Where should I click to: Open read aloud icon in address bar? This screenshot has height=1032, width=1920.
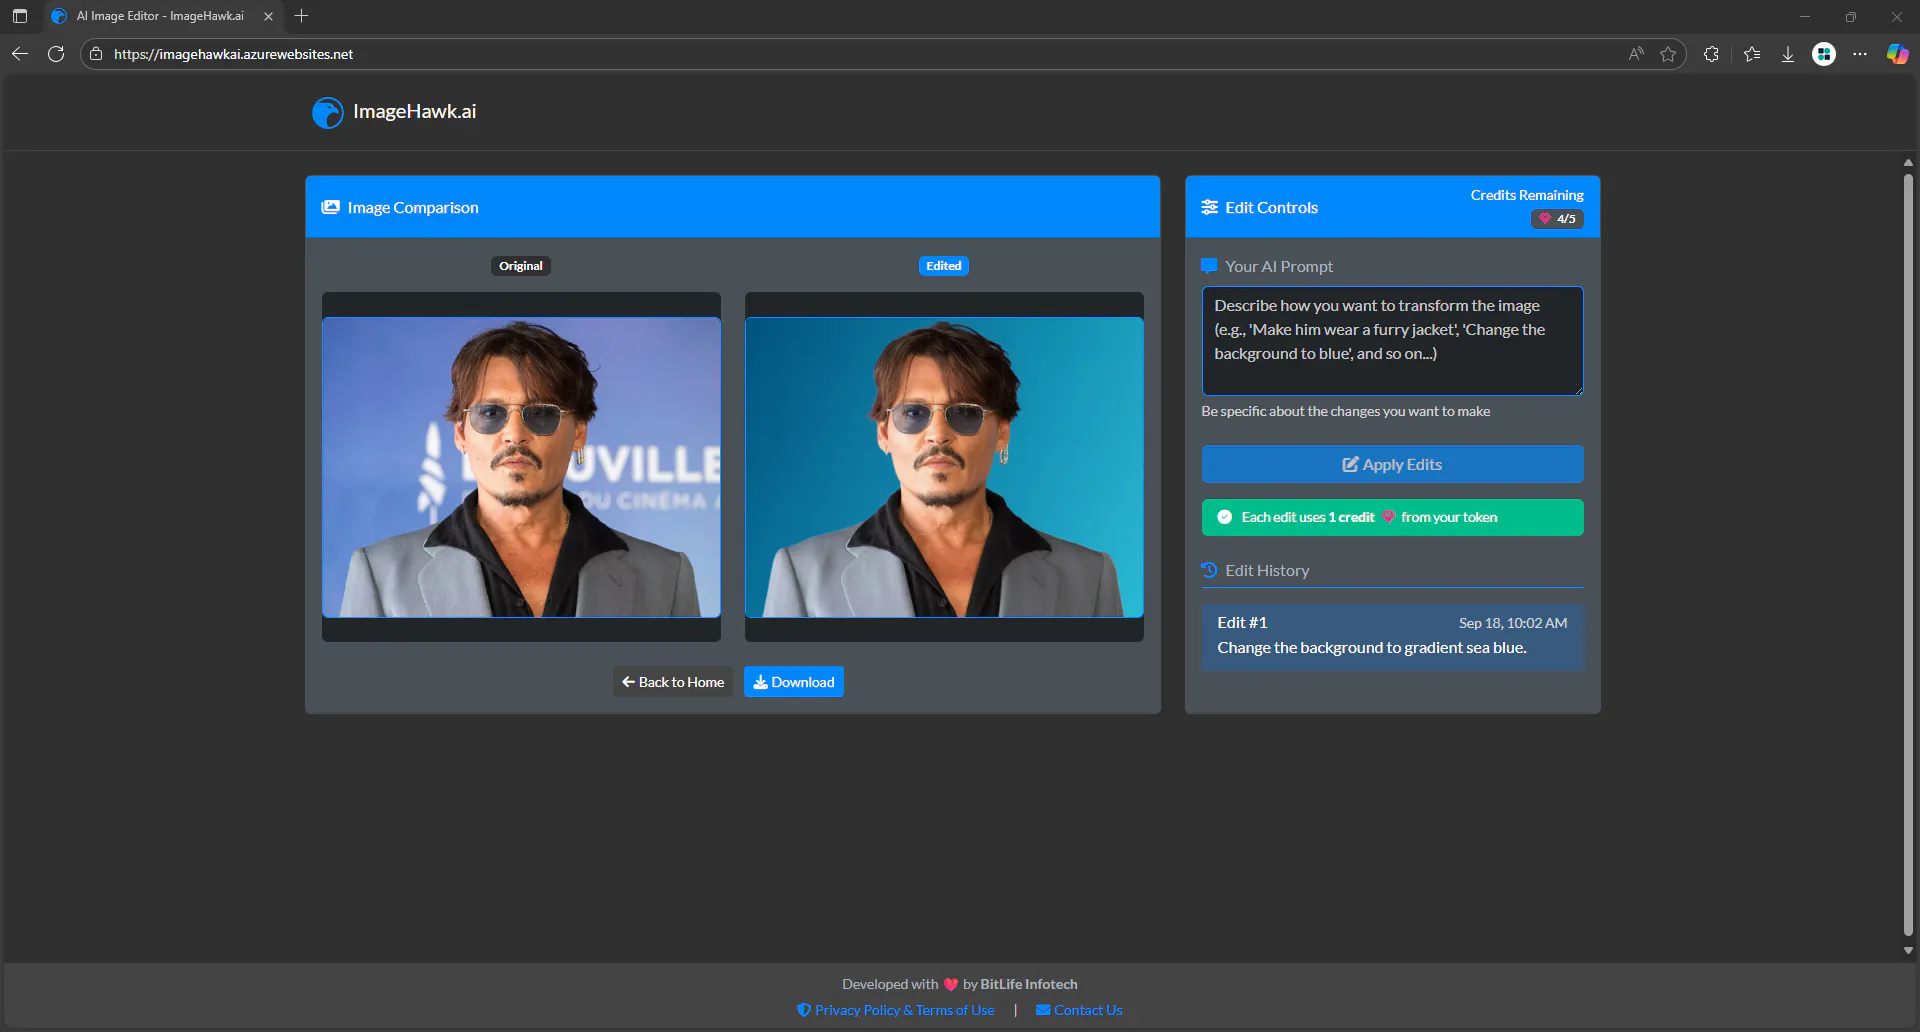(1636, 54)
